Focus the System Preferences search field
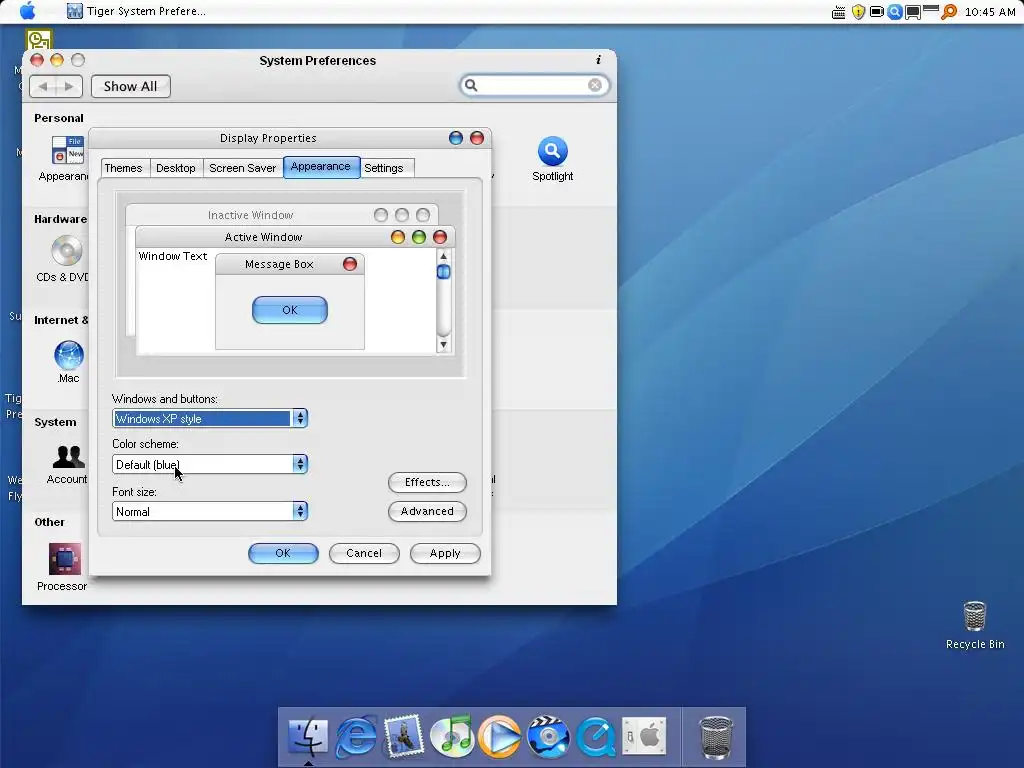 tap(534, 86)
